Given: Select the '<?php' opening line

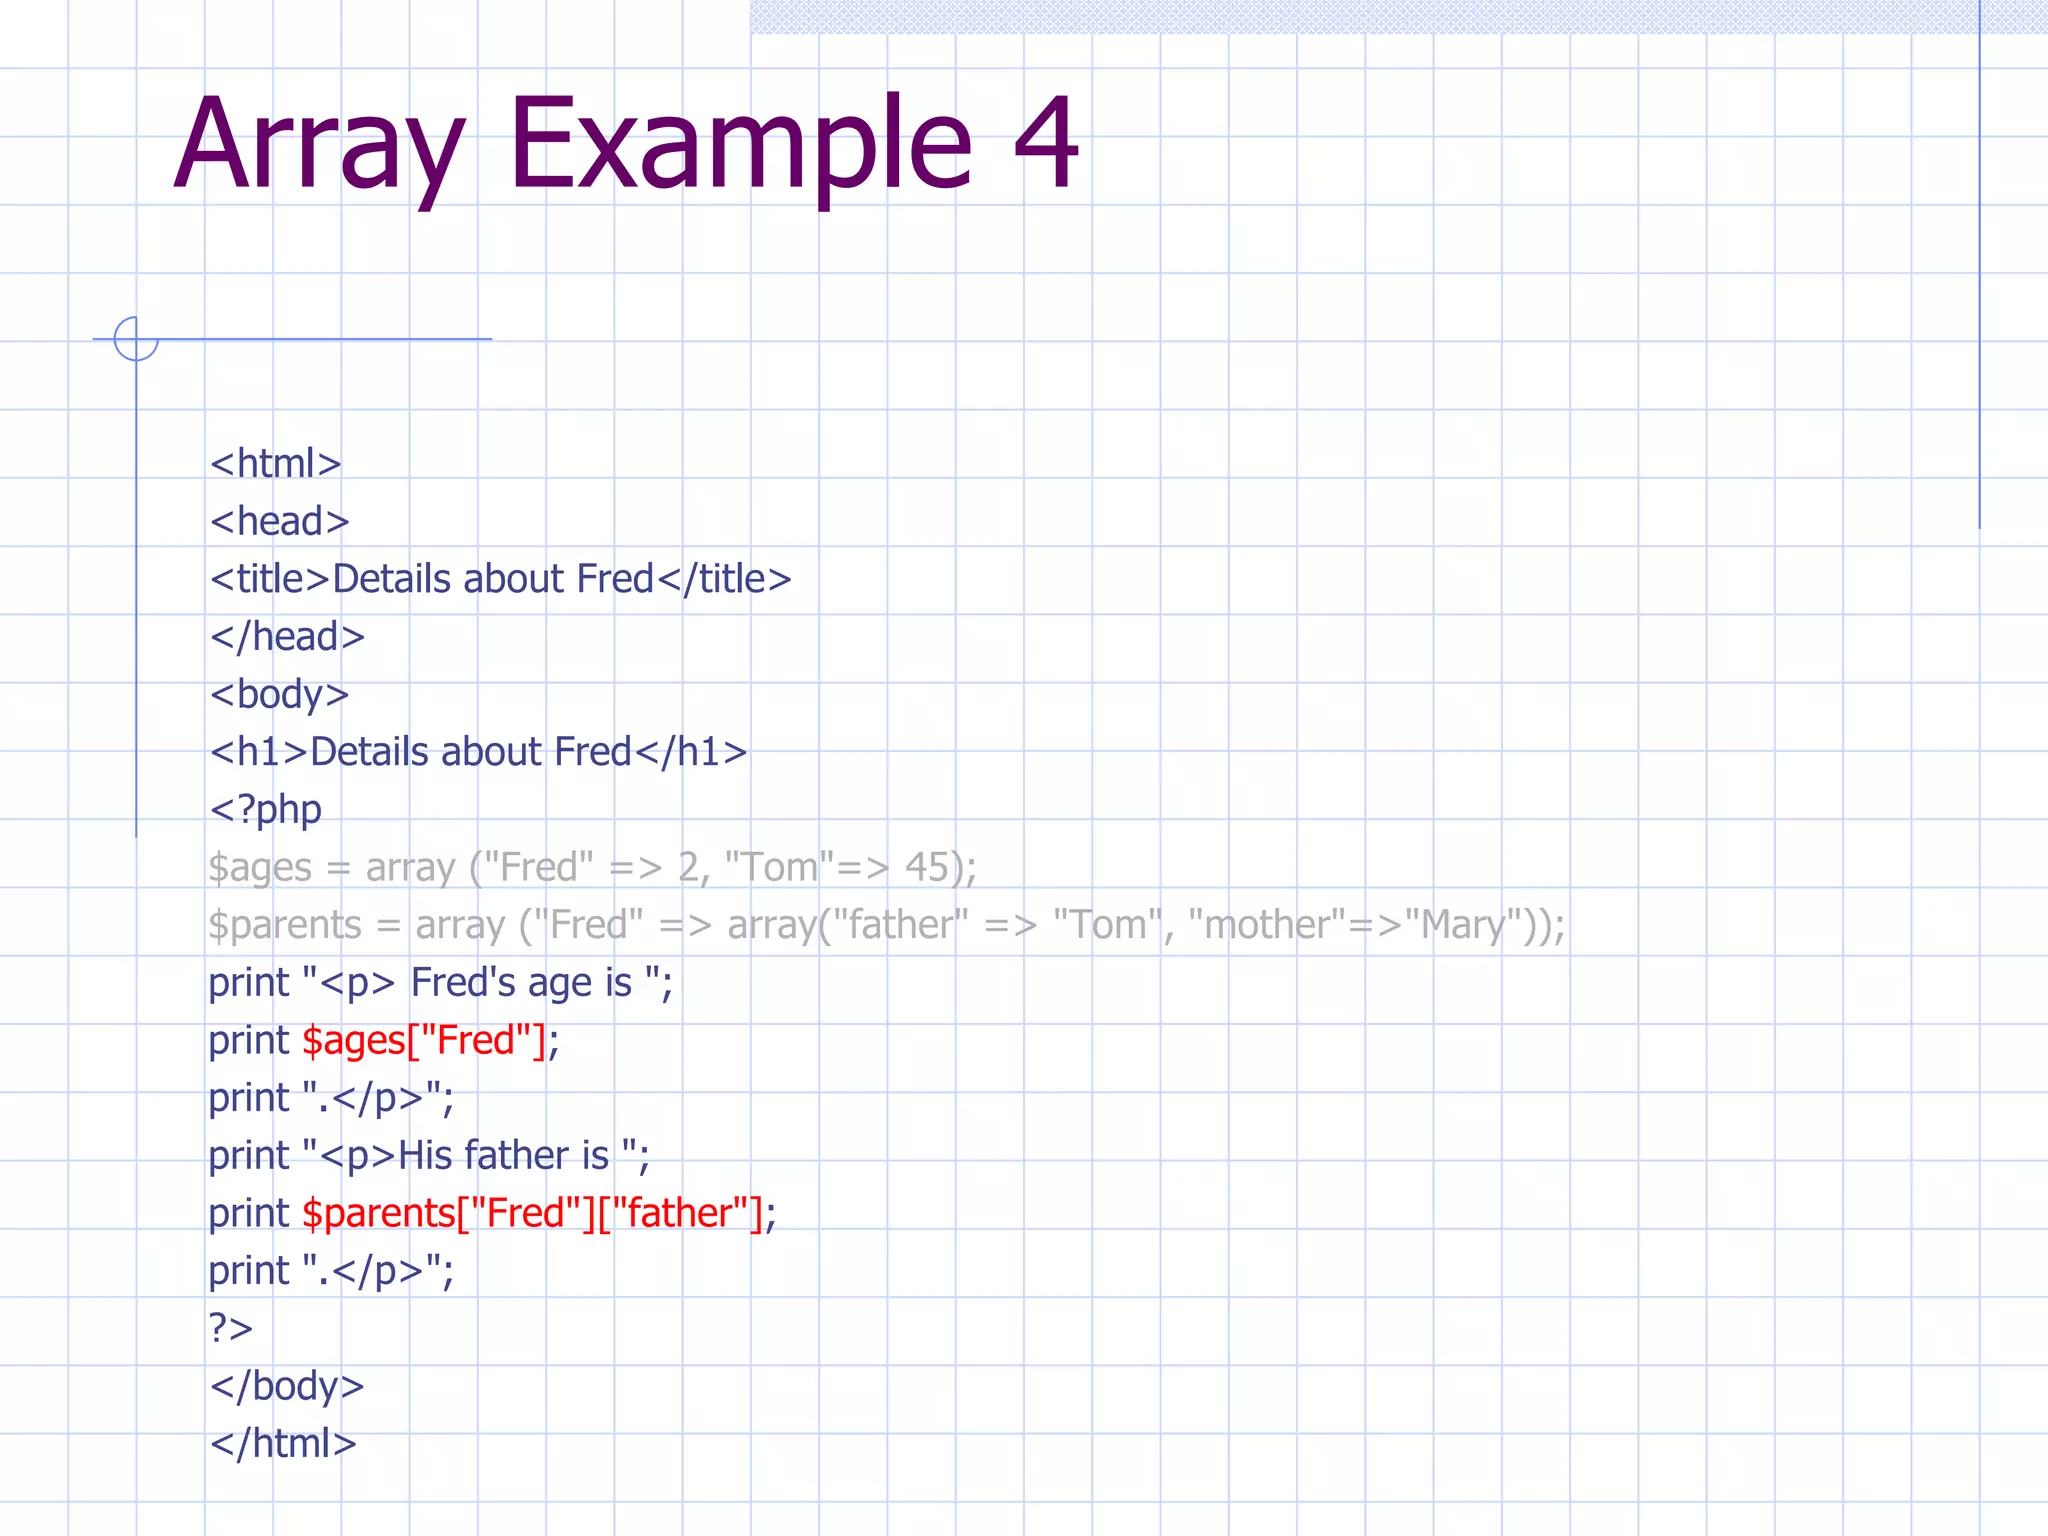Looking at the screenshot, I should pos(265,810).
